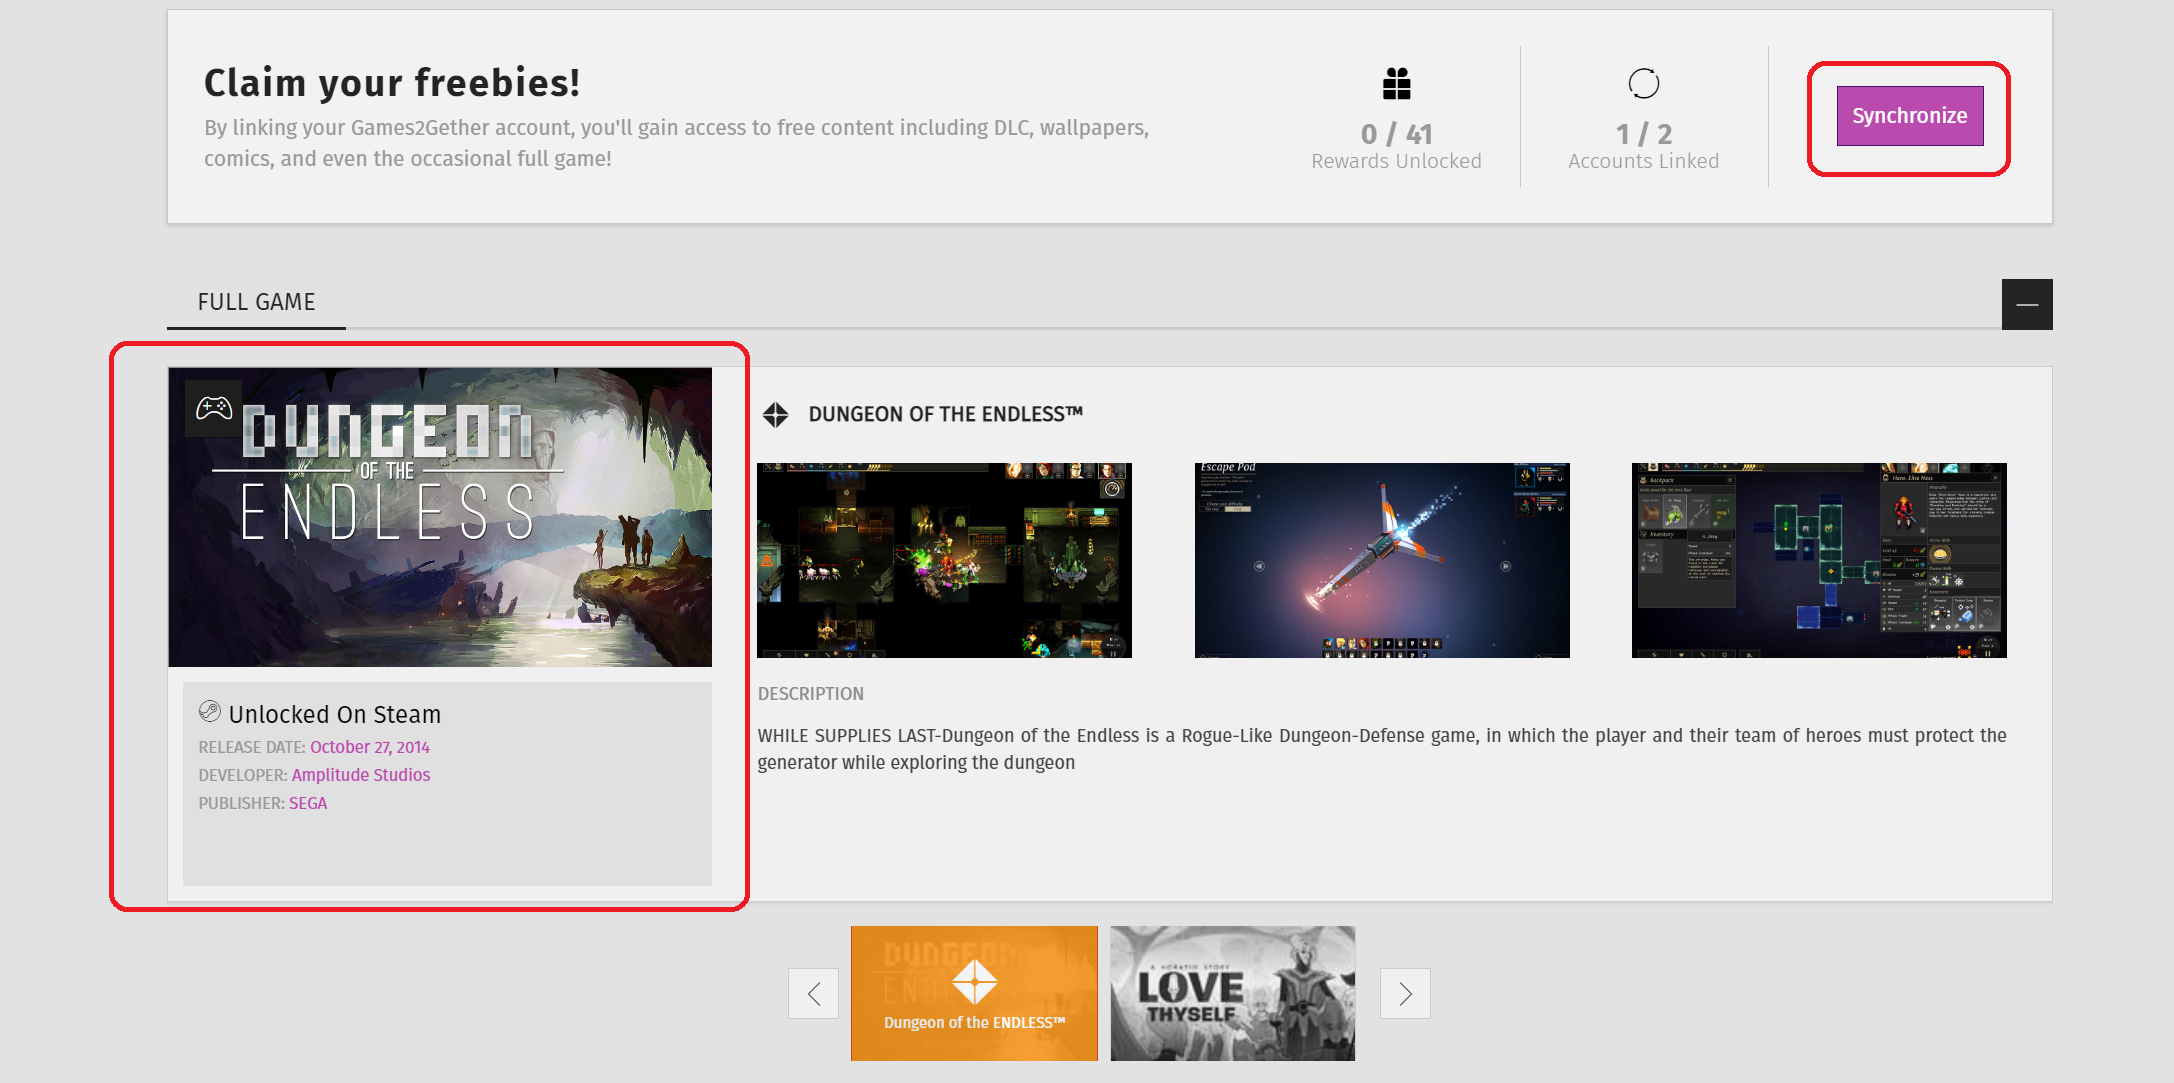2174x1083 pixels.
Task: Open the dungeon rooms gameplay screenshot
Action: tap(944, 560)
